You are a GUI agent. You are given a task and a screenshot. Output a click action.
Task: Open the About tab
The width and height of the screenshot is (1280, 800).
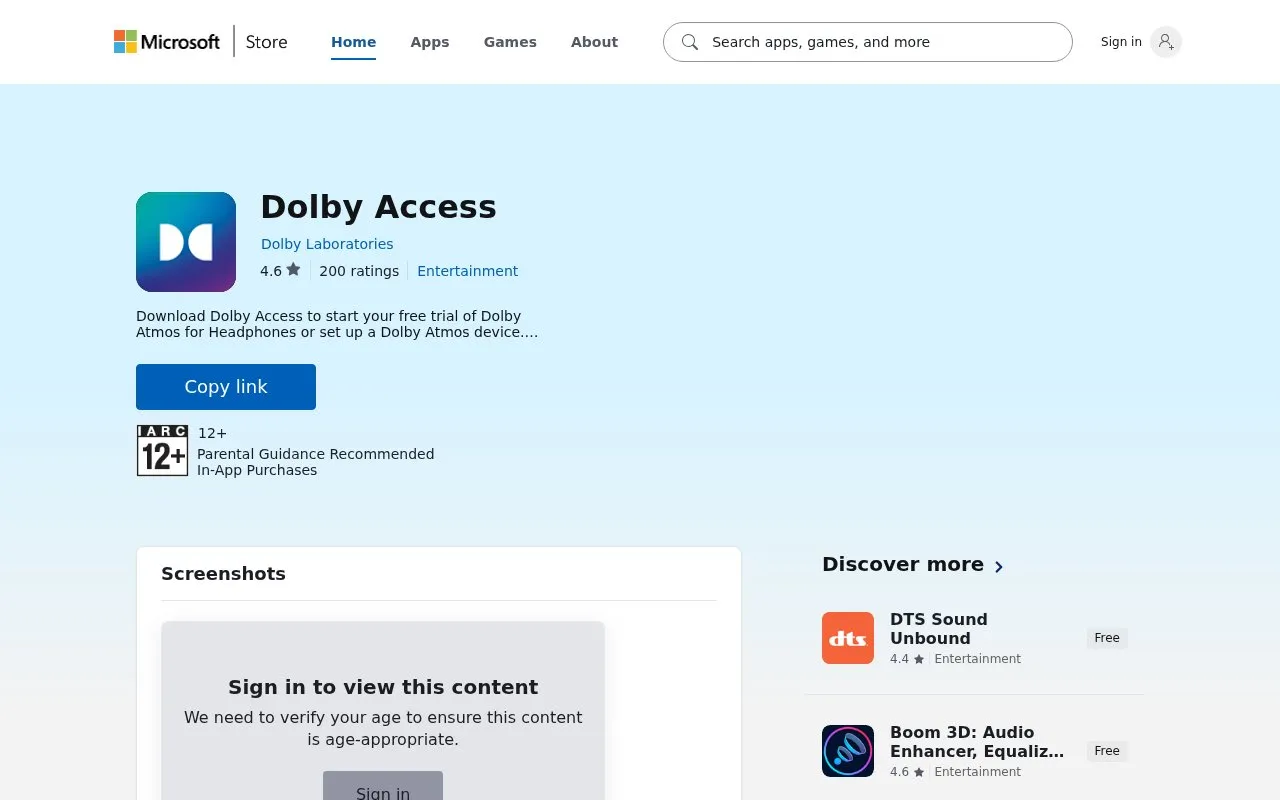click(594, 42)
